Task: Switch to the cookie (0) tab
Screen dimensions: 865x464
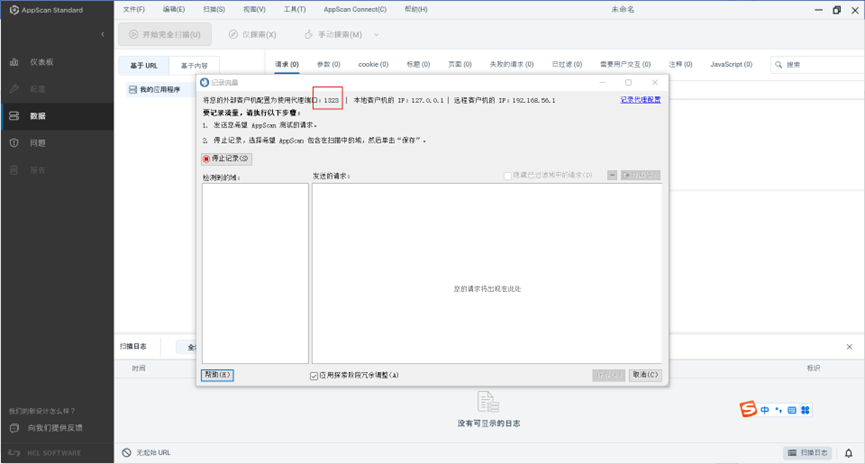Action: (373, 65)
